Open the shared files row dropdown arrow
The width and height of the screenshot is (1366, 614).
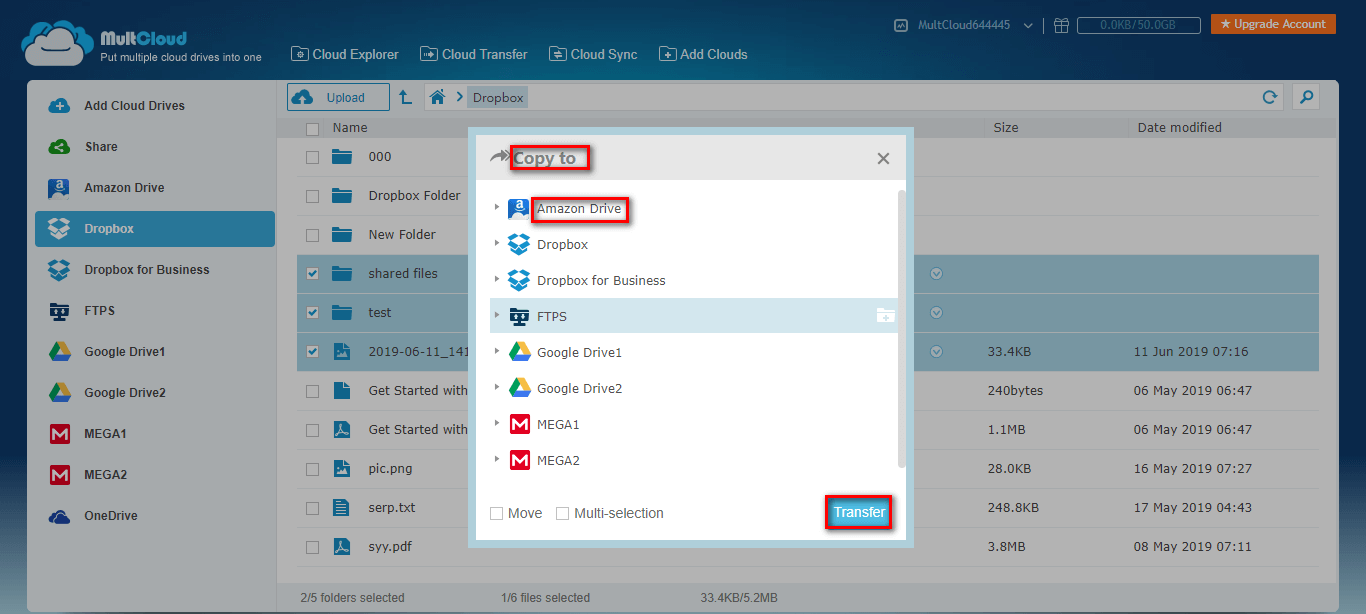(937, 274)
